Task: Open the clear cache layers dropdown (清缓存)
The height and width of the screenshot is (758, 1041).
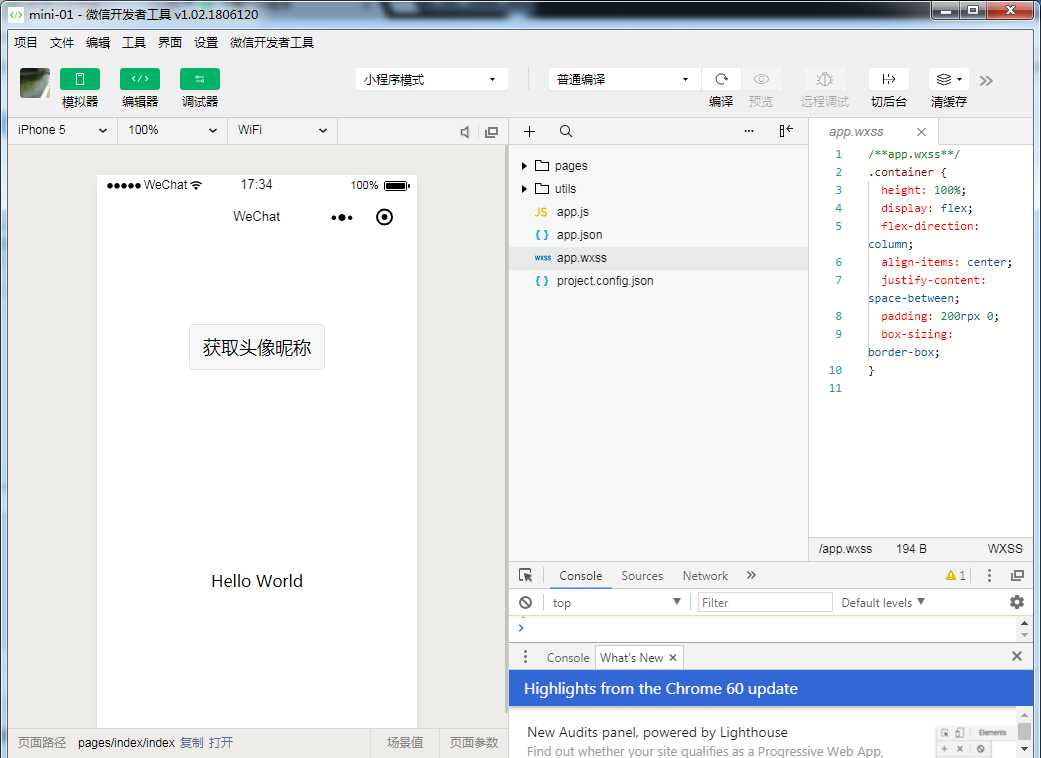Action: tap(949, 79)
